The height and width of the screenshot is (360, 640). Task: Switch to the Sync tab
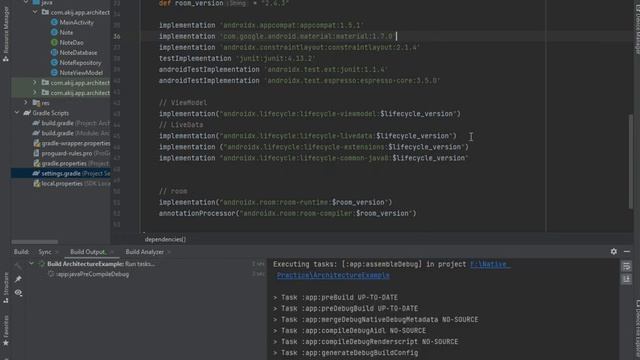click(45, 252)
